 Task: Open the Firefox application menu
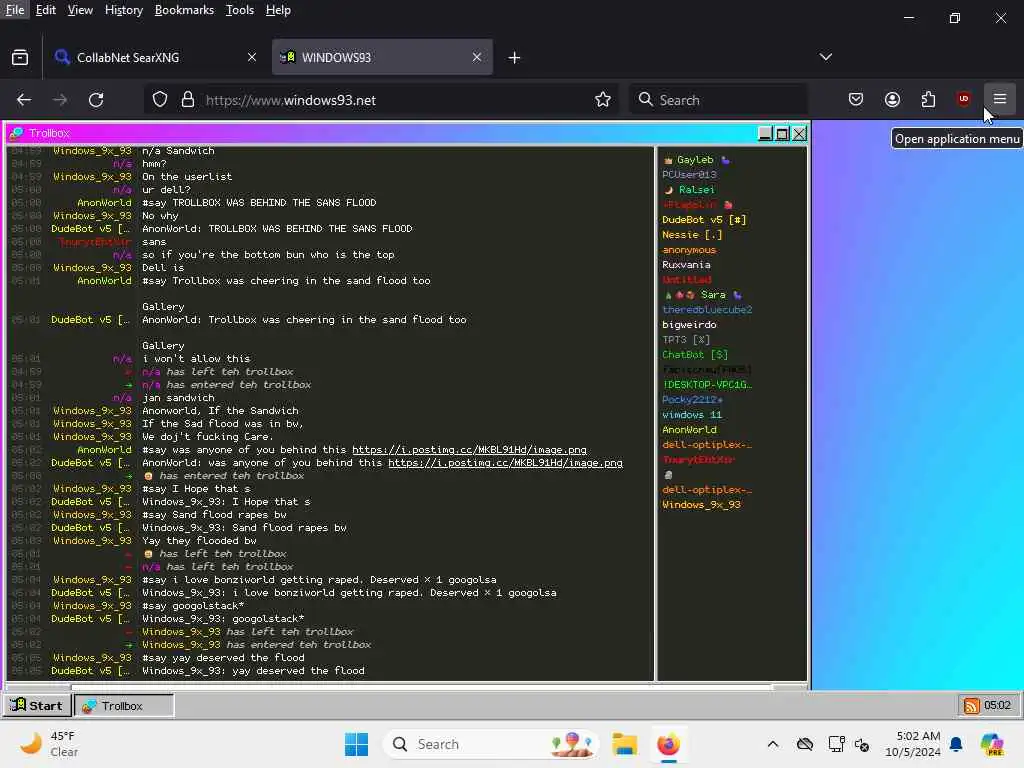(x=999, y=99)
